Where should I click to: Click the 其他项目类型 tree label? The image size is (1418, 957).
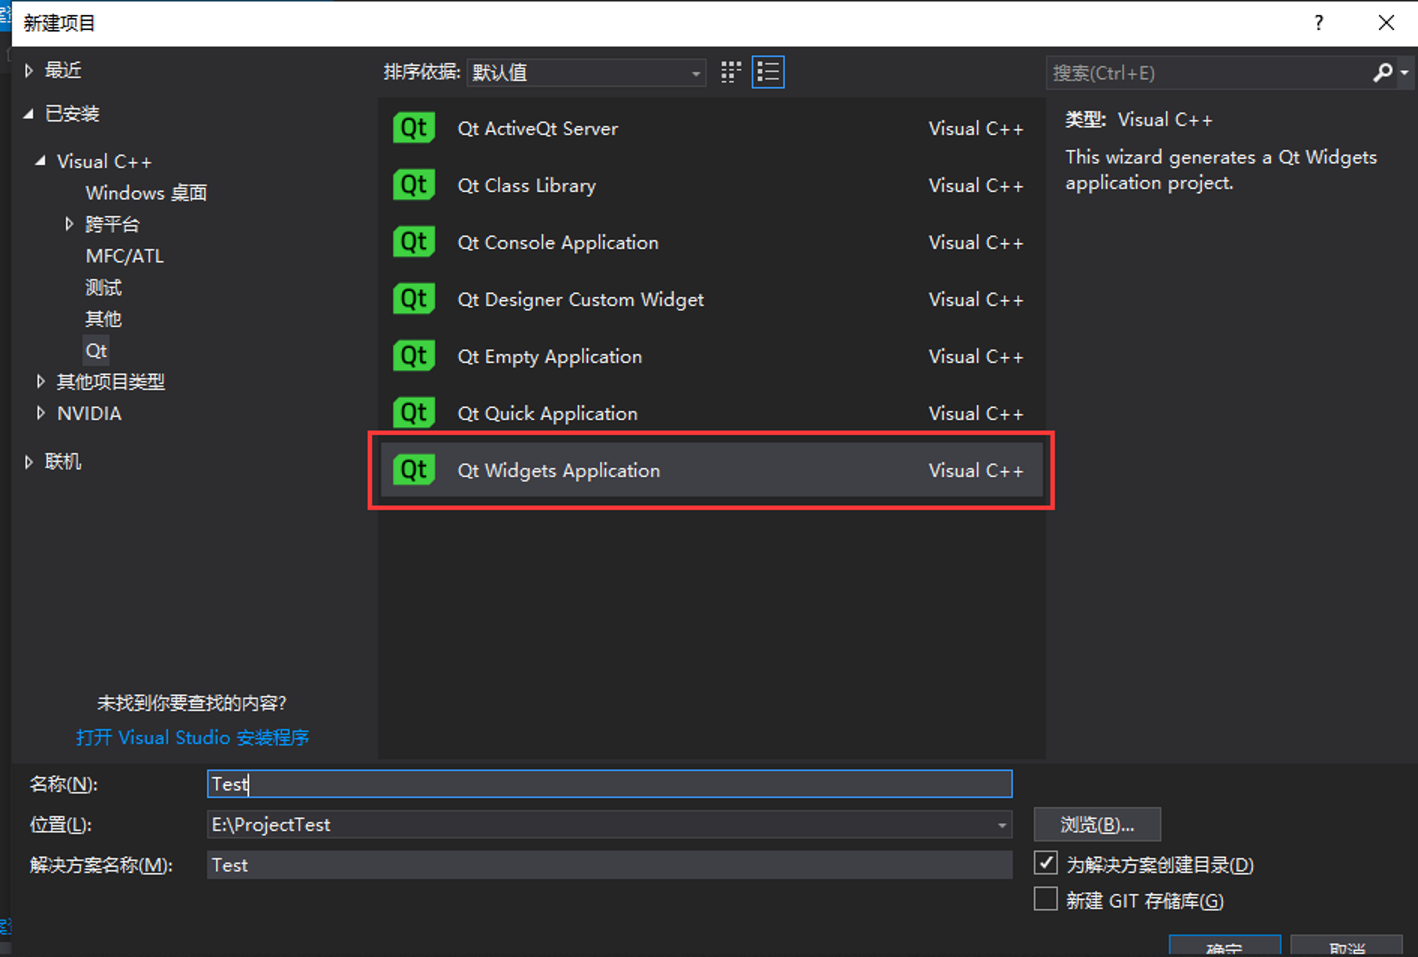(x=111, y=381)
